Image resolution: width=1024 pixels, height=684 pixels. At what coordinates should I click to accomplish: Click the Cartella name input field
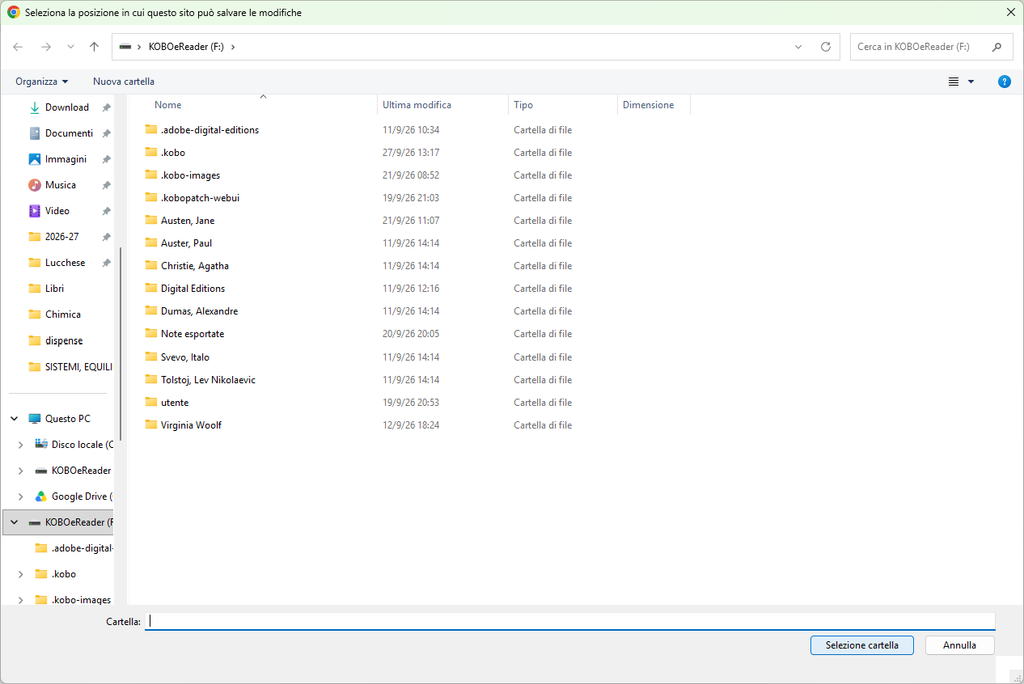(x=569, y=621)
